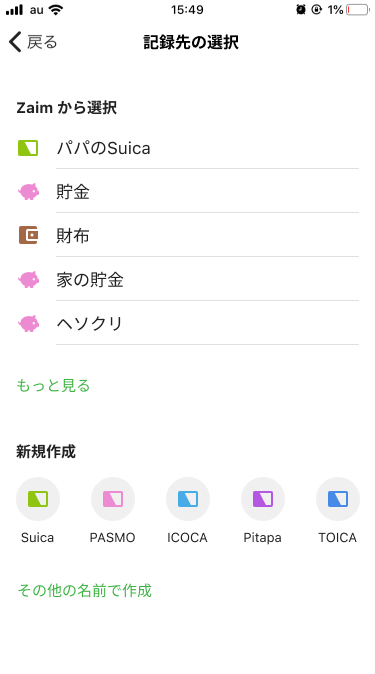Screen dimensions: 375x674
Task: Expand the list with もっと見る
Action: (53, 386)
